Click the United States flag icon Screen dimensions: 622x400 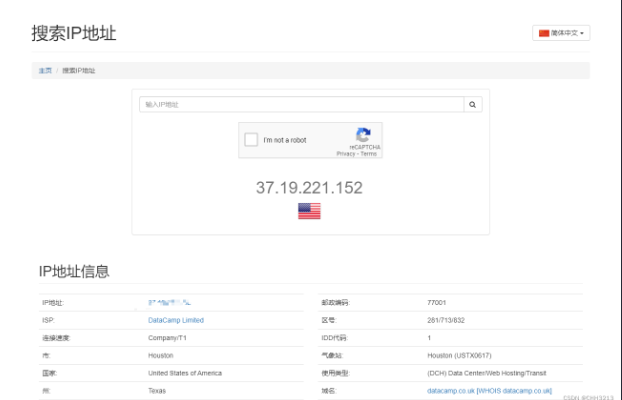point(309,211)
